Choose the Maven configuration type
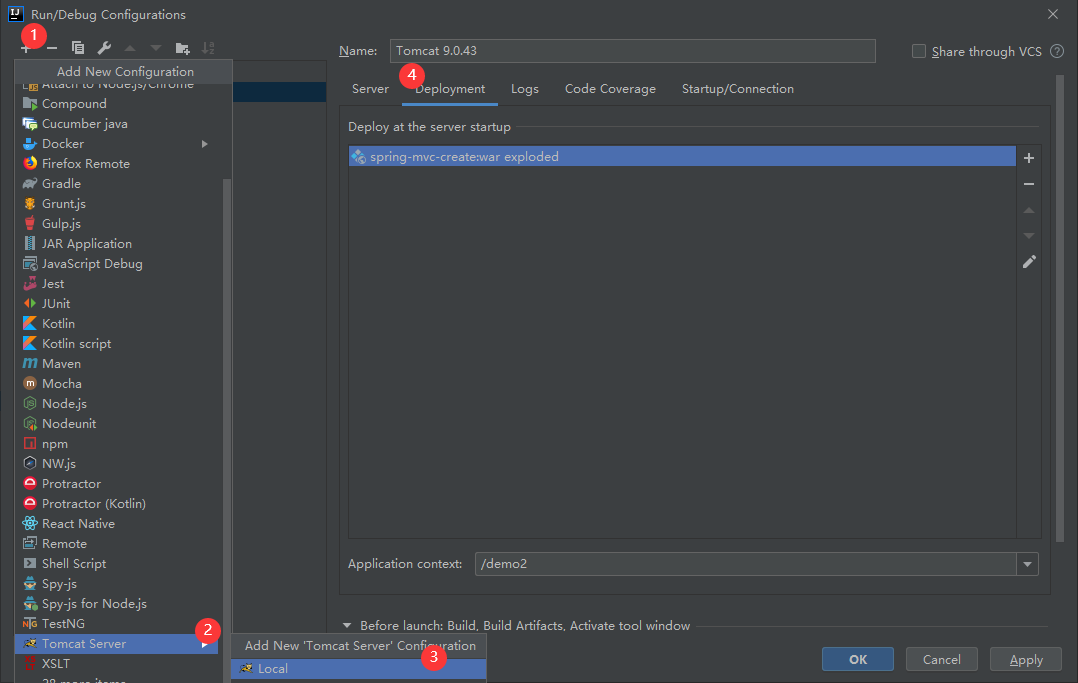 [x=117, y=363]
